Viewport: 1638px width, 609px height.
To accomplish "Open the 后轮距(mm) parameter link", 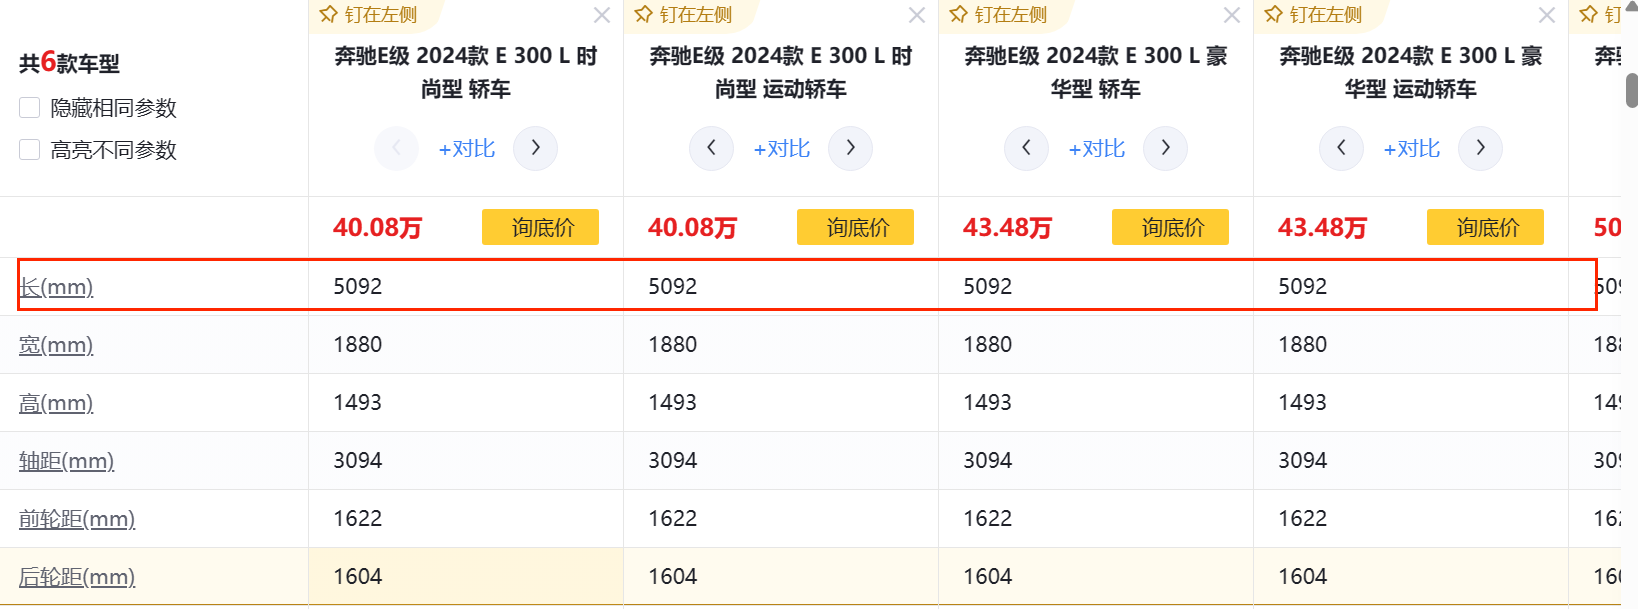I will [77, 577].
